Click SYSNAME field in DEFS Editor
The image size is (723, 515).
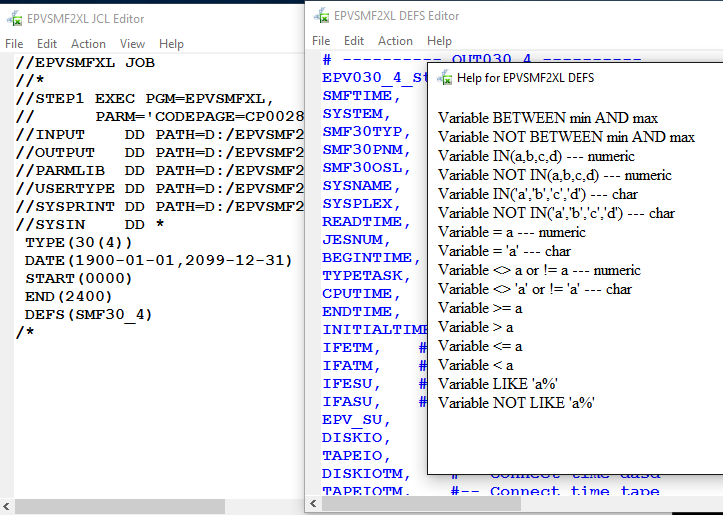pyautogui.click(x=362, y=186)
